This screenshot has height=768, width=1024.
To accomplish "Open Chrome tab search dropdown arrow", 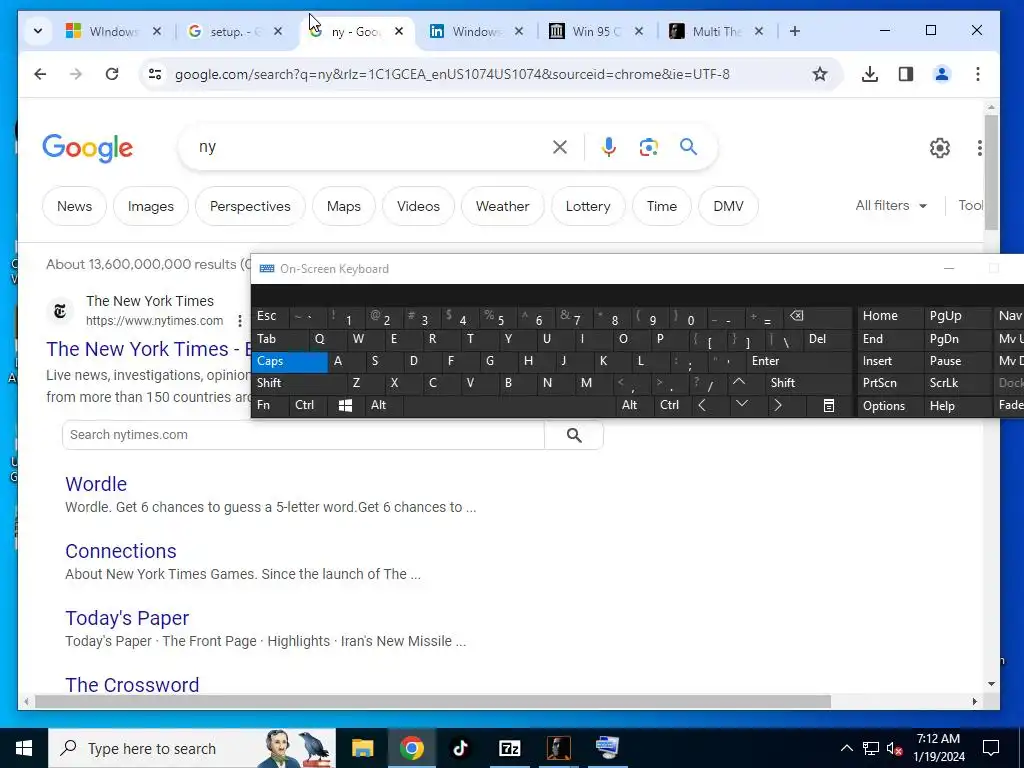I will [38, 31].
